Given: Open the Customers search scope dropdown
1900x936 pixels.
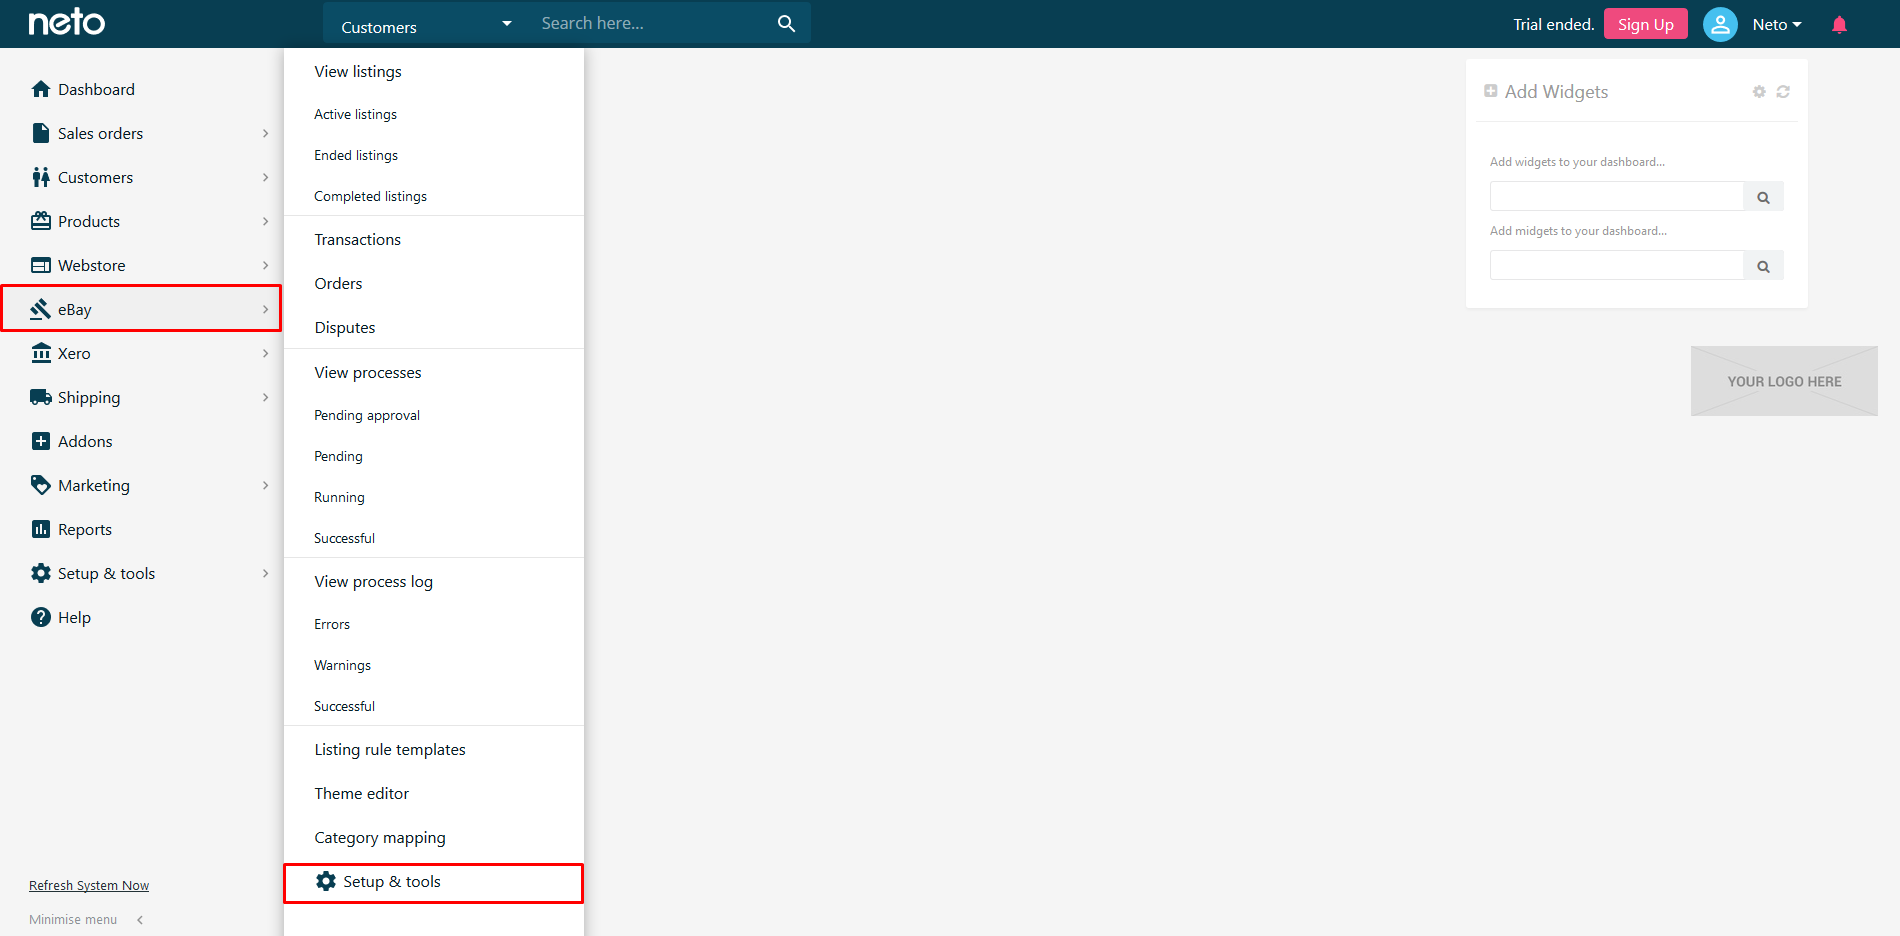Looking at the screenshot, I should (x=427, y=24).
